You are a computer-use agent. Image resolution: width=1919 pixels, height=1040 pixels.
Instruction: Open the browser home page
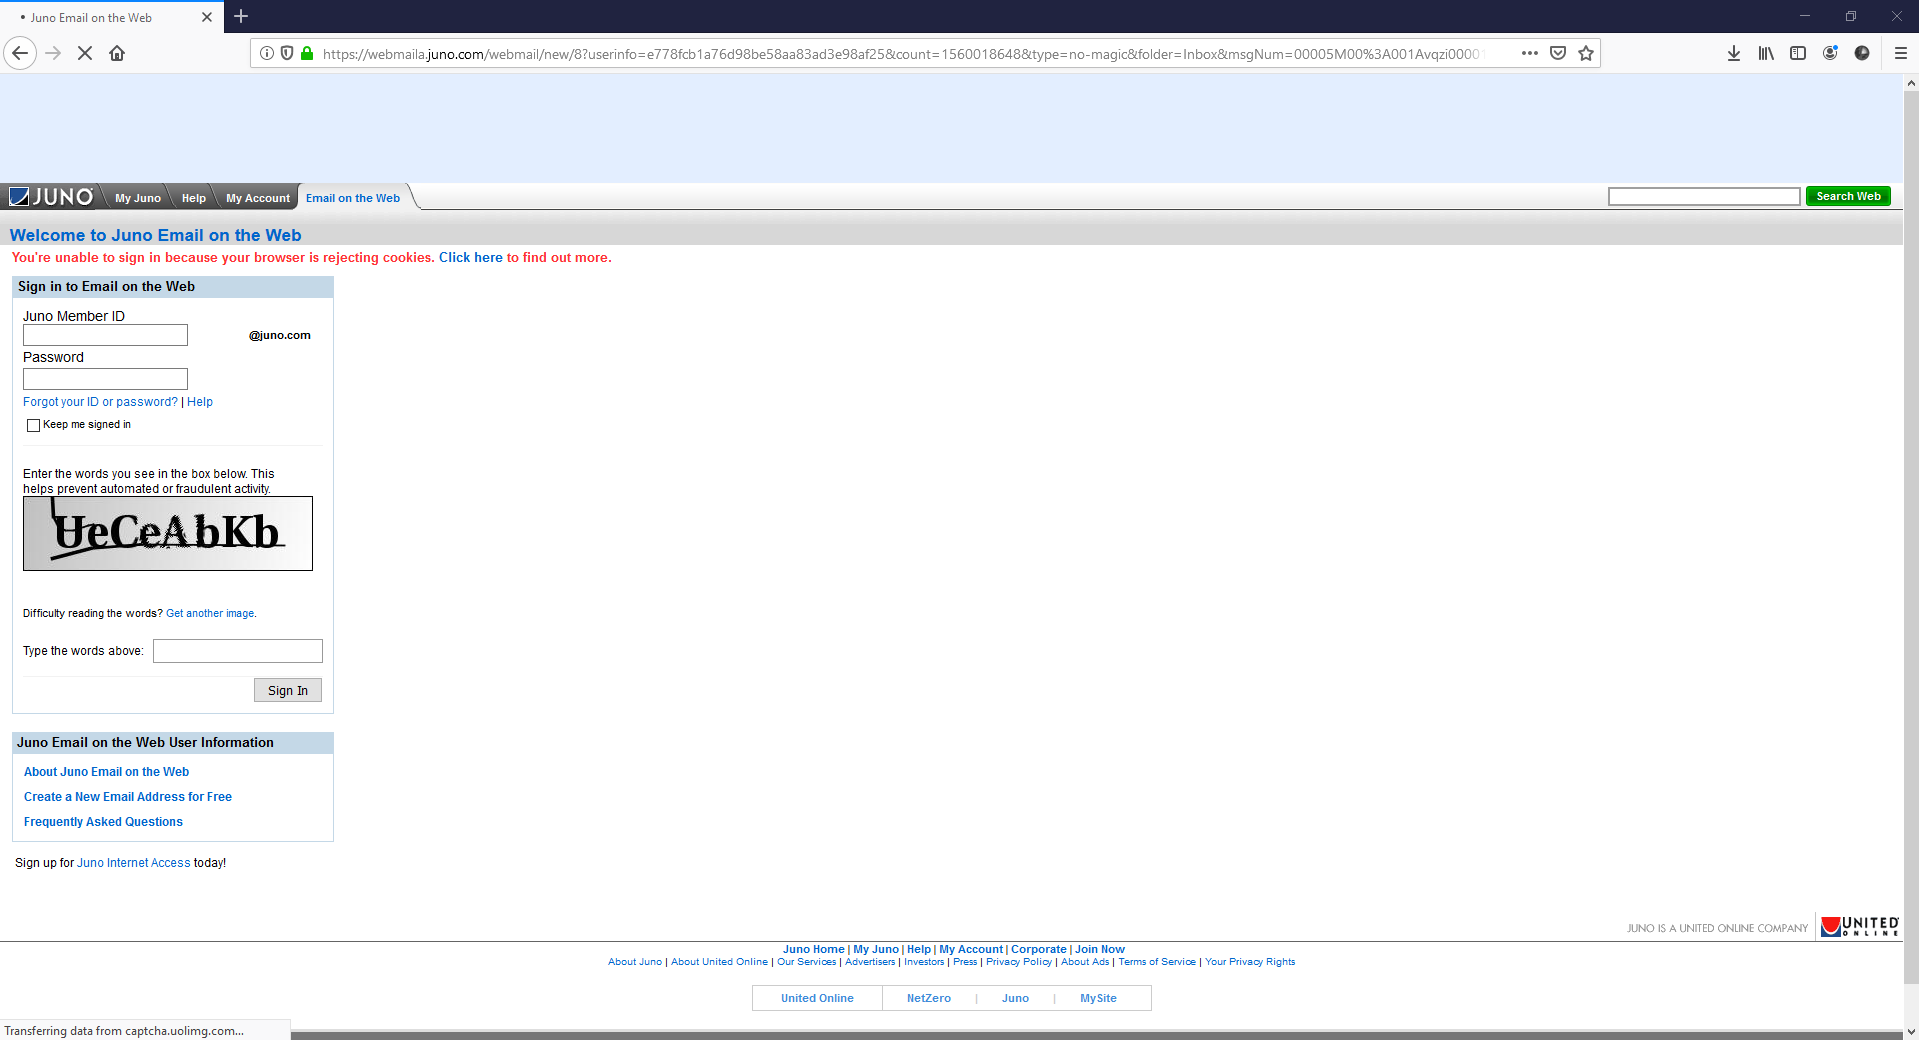[117, 53]
